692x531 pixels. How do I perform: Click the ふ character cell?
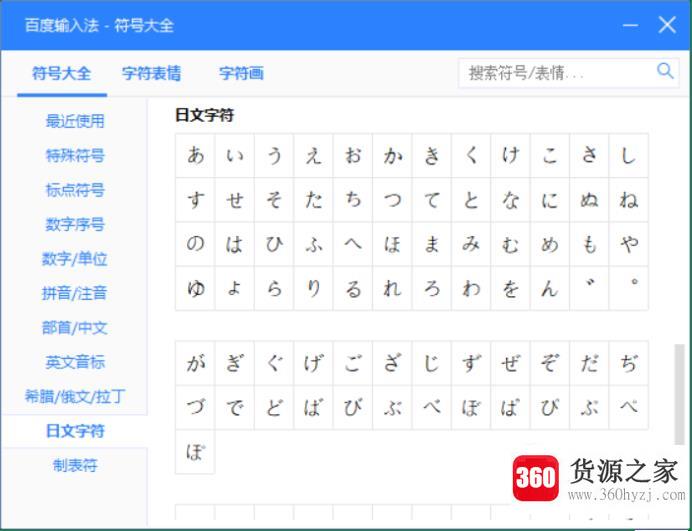click(314, 244)
